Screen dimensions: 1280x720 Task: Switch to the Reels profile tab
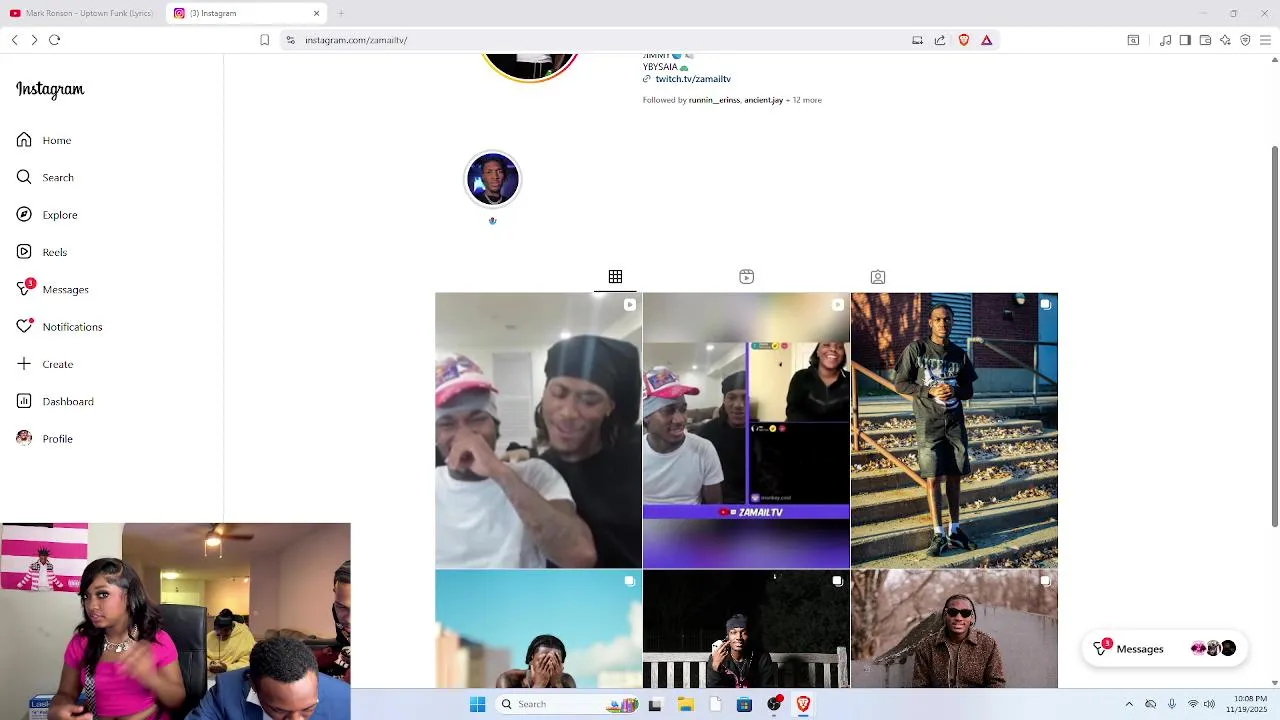tap(746, 277)
